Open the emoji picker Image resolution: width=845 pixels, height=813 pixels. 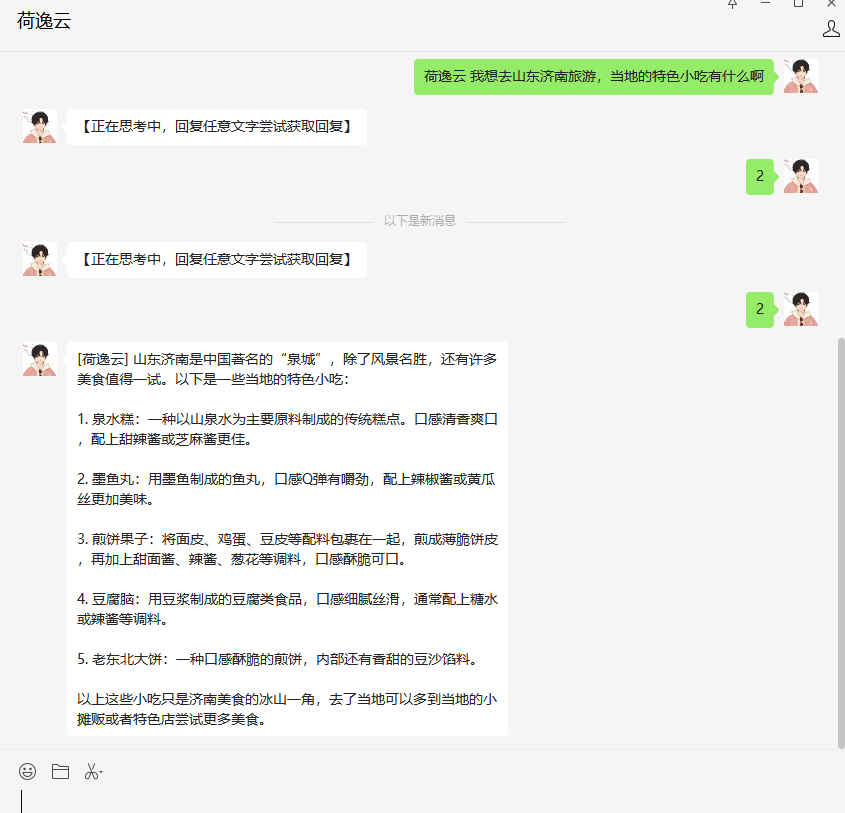point(28,771)
